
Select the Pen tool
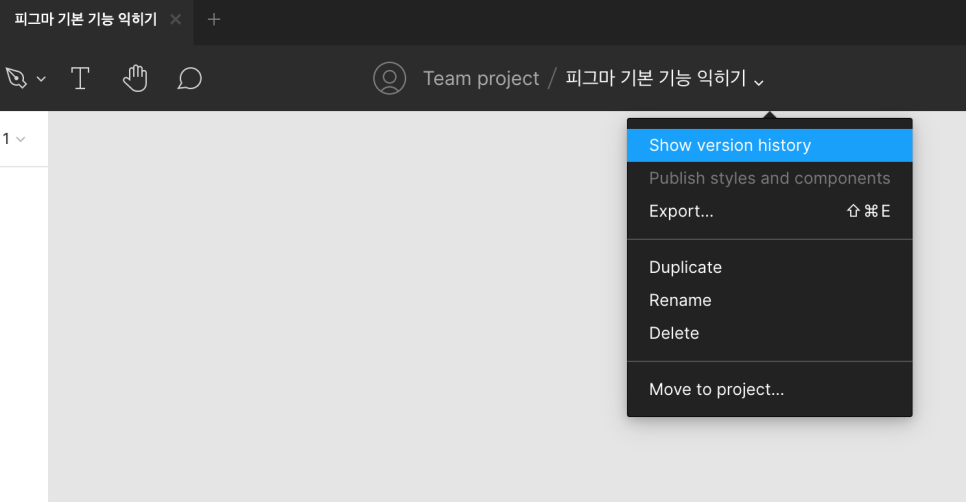pos(17,78)
